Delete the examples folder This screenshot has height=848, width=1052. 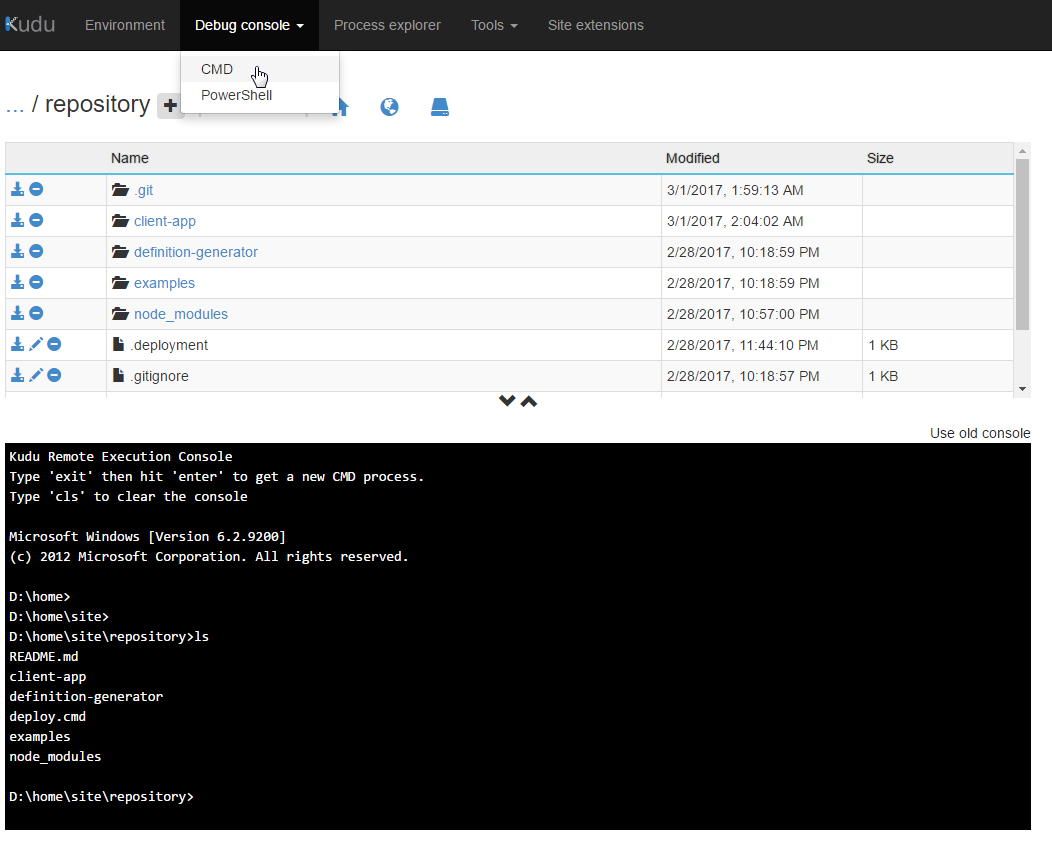(36, 282)
